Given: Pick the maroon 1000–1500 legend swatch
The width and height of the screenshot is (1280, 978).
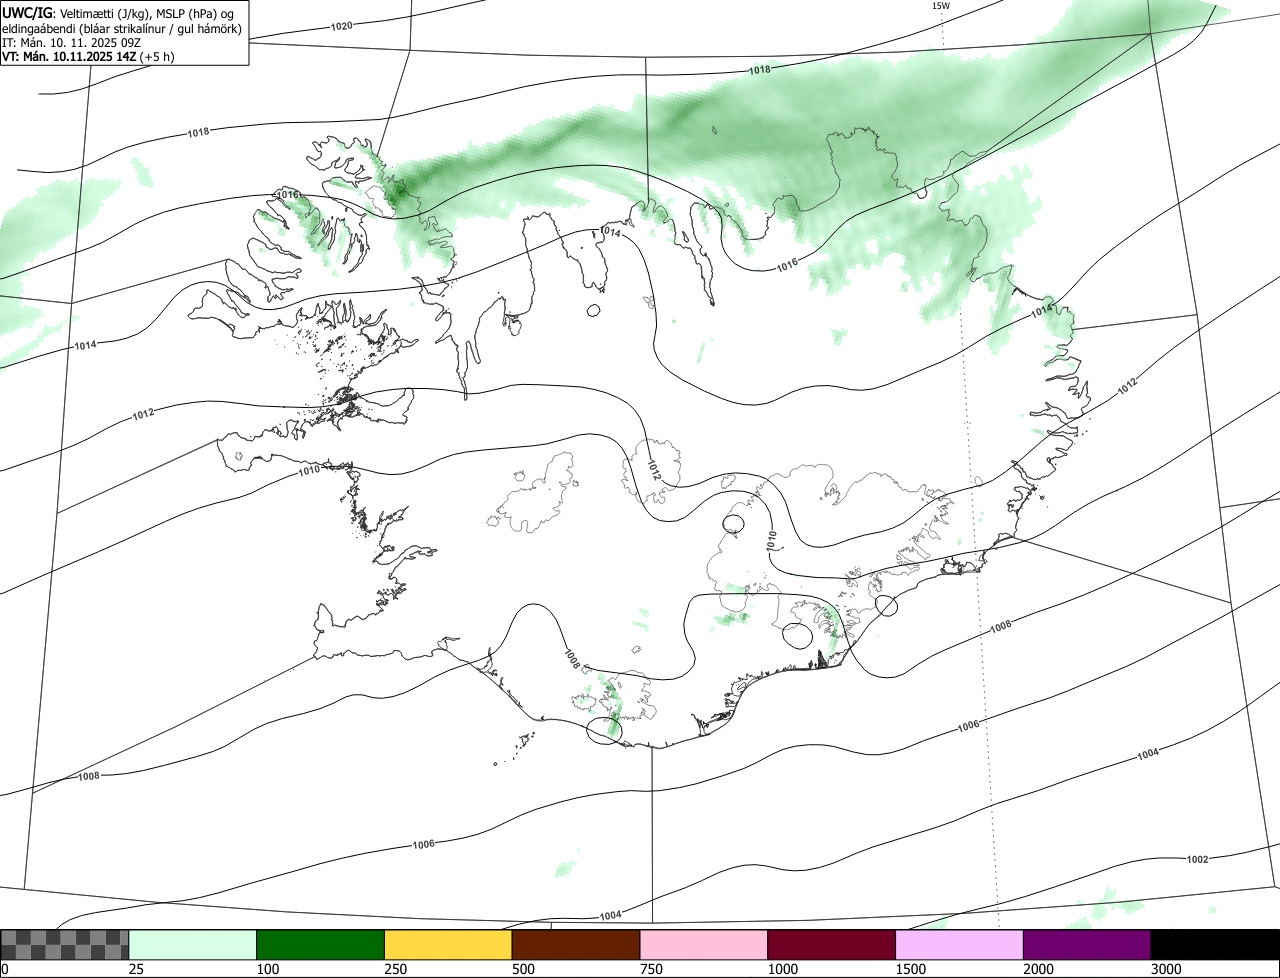Looking at the screenshot, I should click(831, 945).
